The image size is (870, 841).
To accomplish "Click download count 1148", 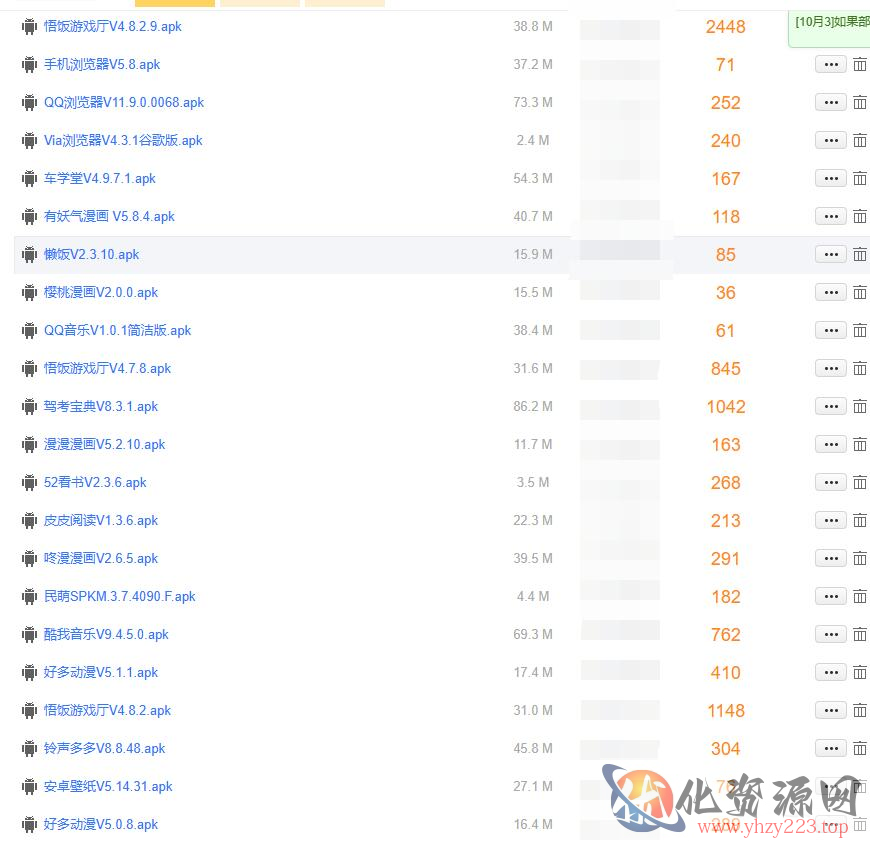I will pyautogui.click(x=726, y=711).
